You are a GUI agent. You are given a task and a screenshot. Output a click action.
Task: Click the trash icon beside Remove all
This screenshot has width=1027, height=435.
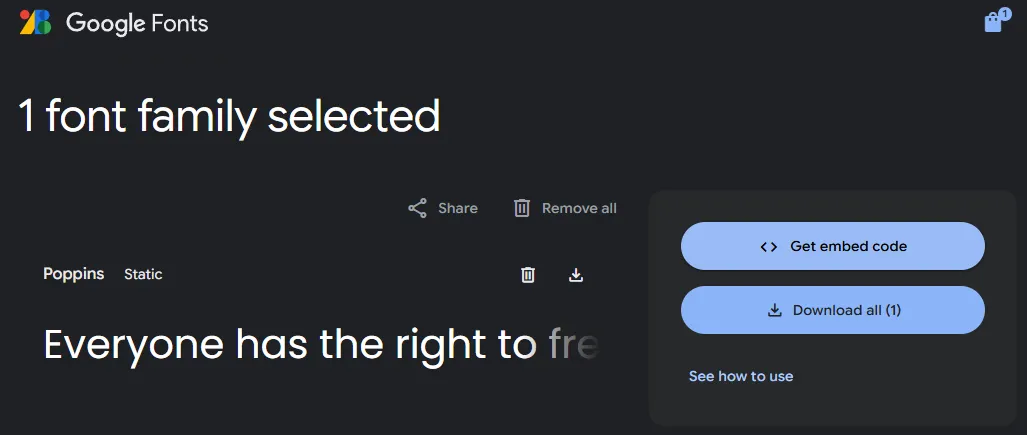(x=521, y=208)
